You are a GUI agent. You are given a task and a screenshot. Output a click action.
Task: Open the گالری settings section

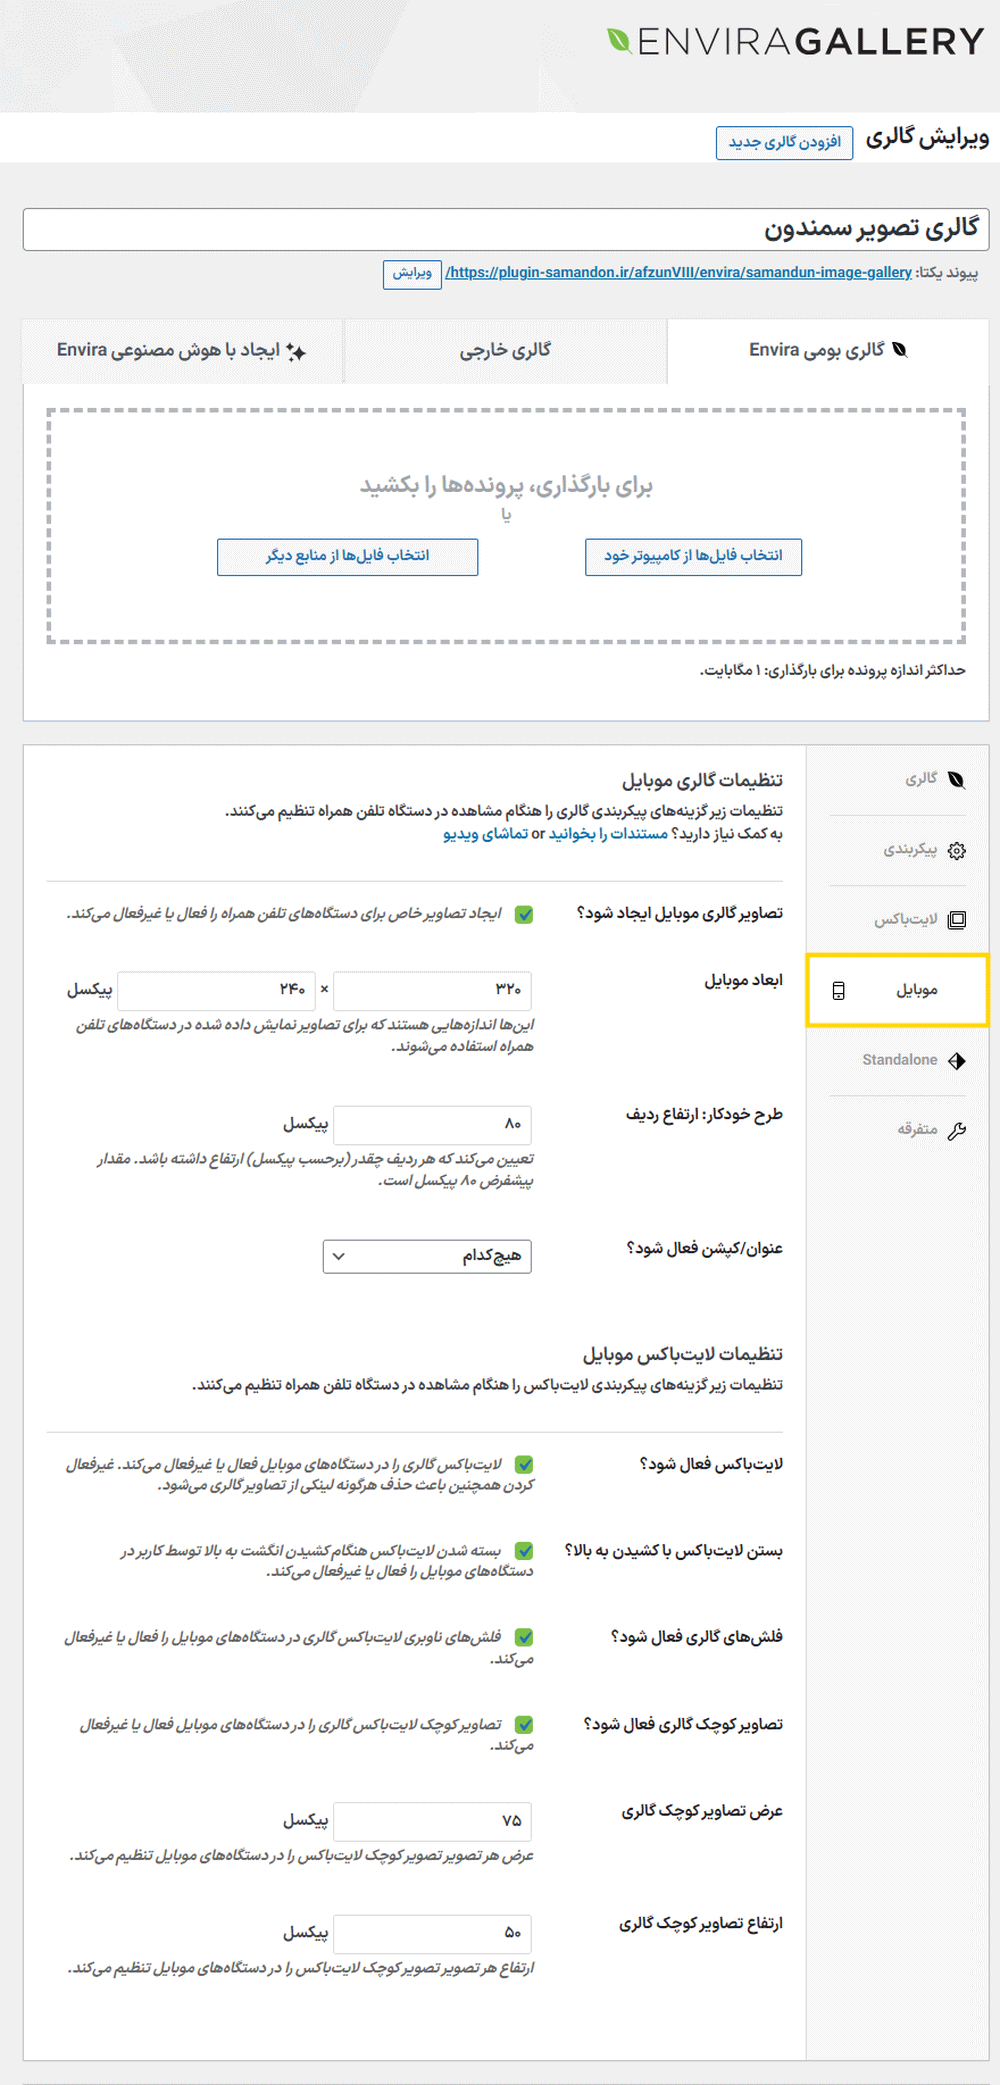click(x=898, y=780)
